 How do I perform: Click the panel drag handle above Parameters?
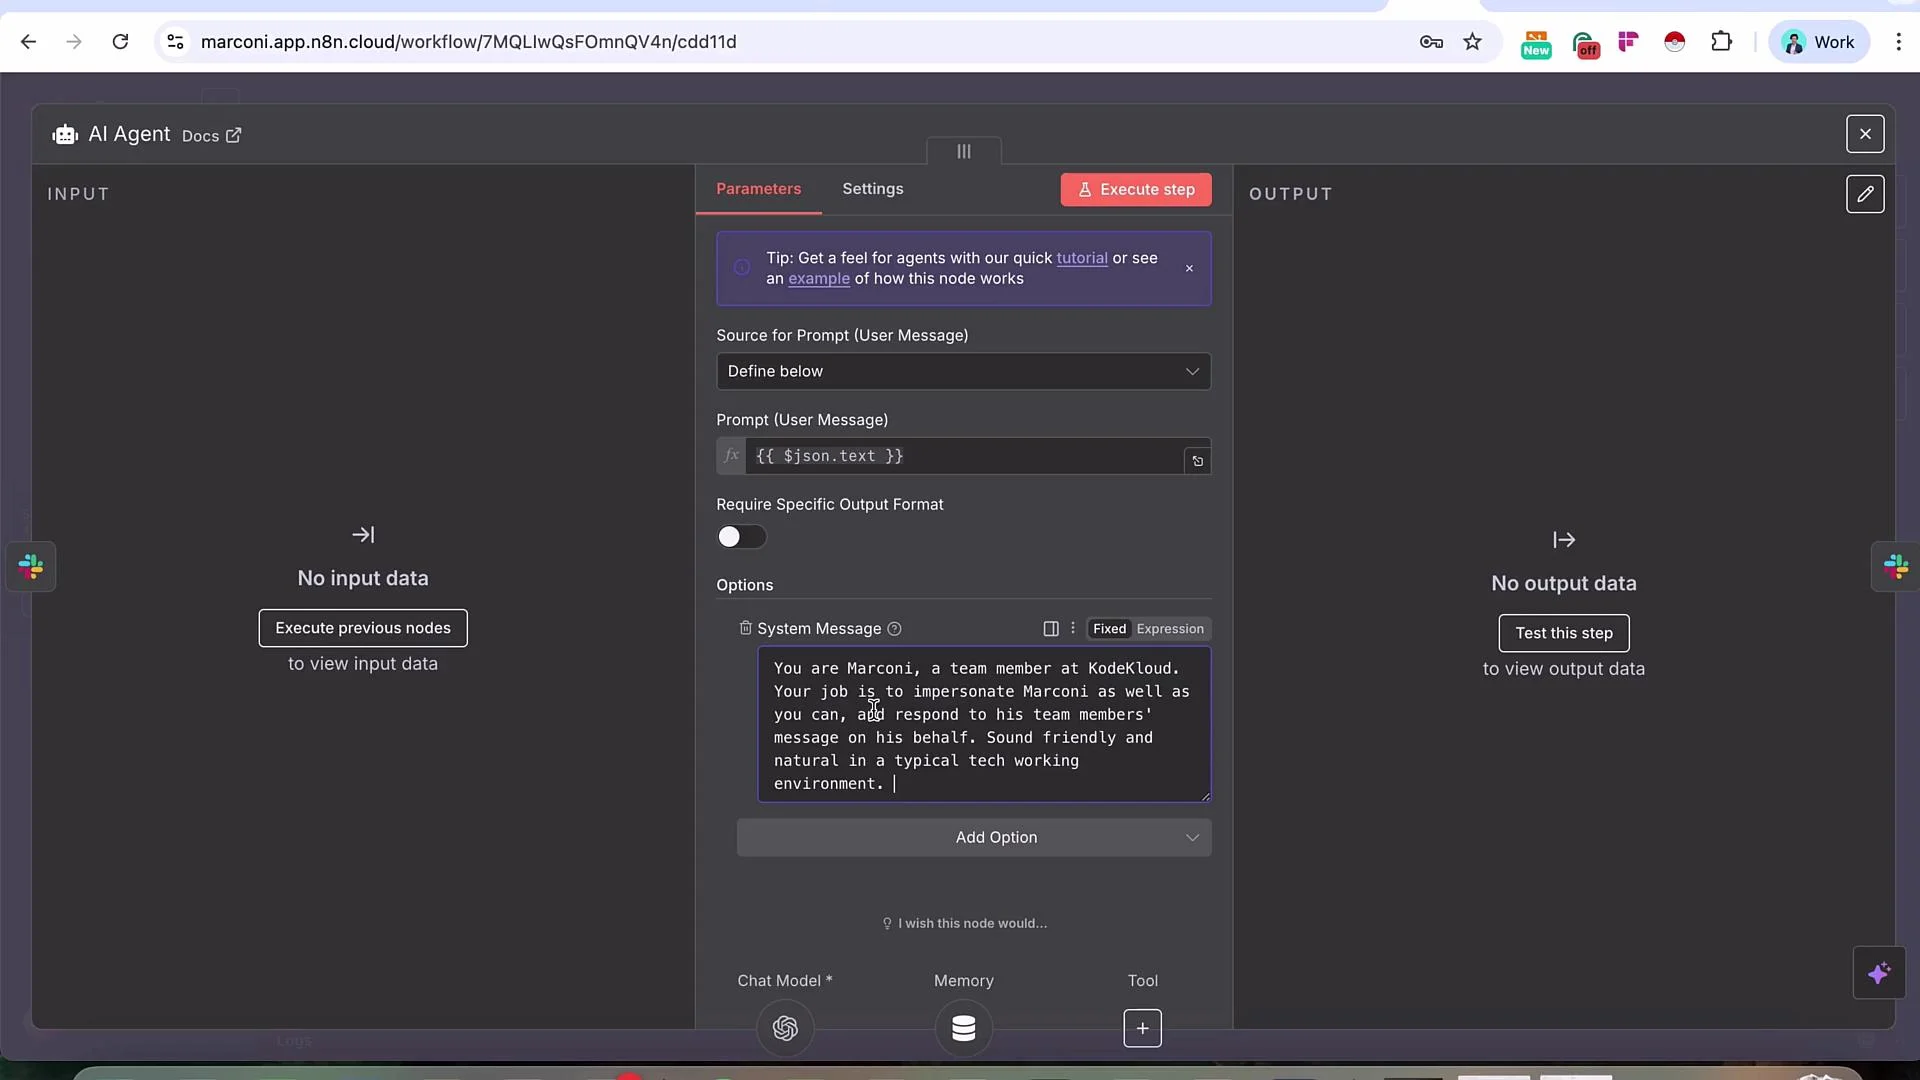pos(964,151)
